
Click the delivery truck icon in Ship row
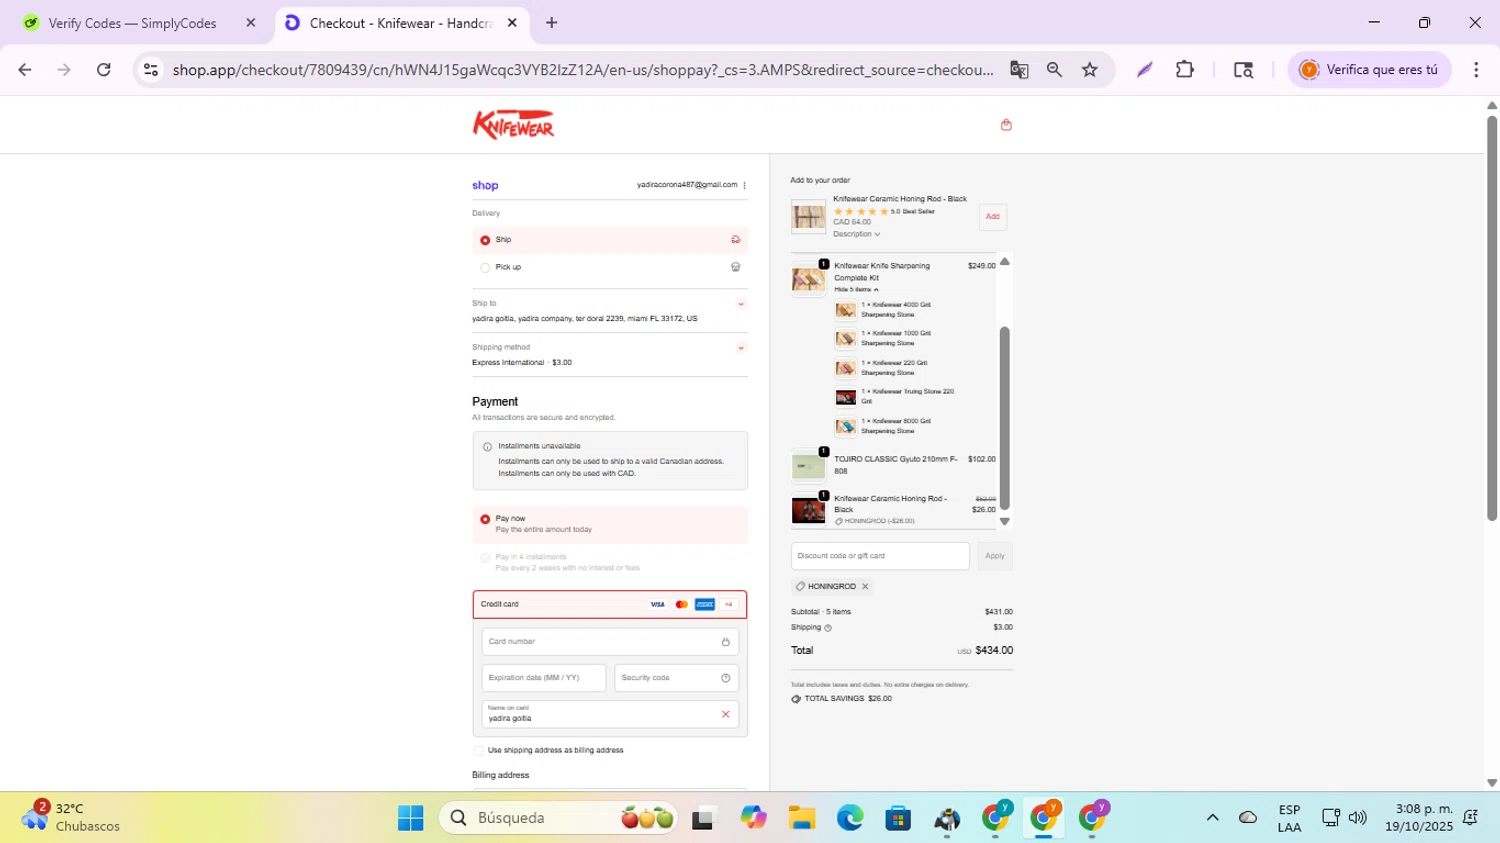pos(736,240)
